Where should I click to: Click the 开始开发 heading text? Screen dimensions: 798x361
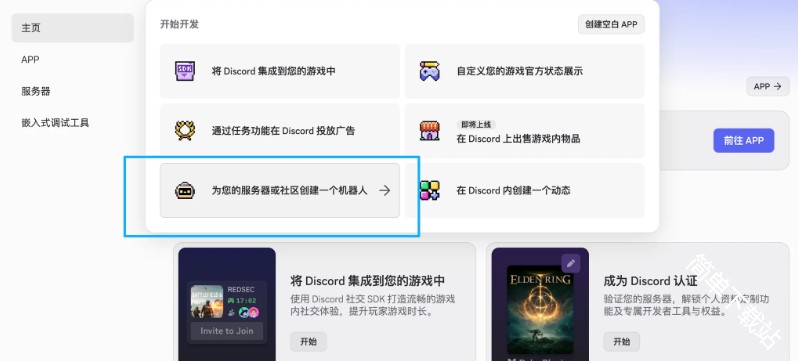coord(179,24)
